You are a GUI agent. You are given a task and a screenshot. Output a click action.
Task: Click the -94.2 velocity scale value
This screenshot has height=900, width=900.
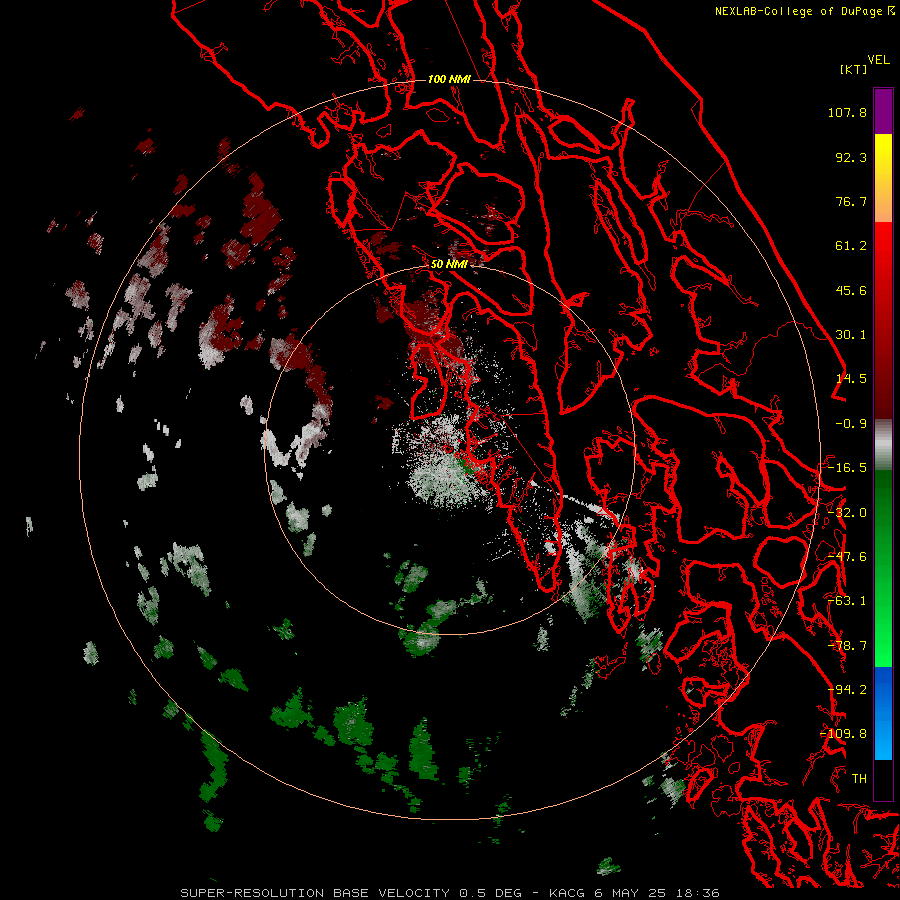pos(847,690)
